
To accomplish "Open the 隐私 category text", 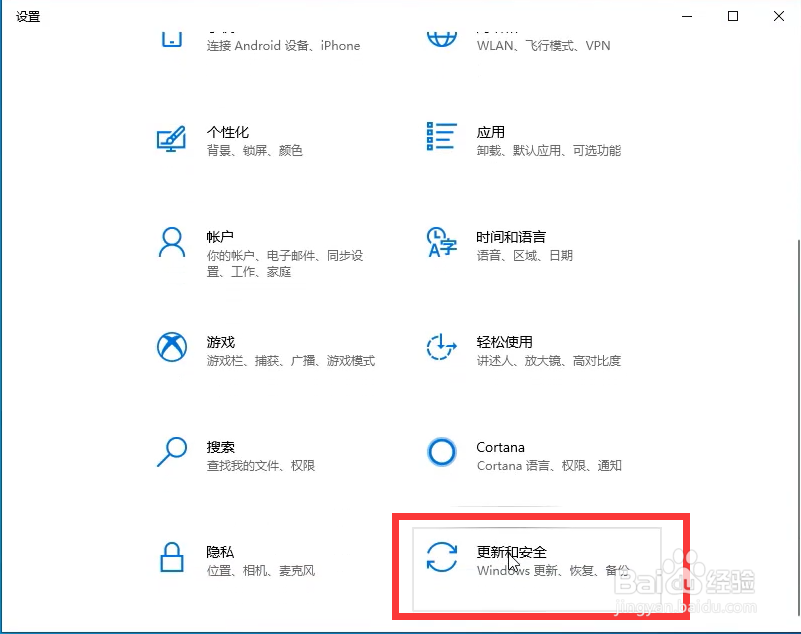I will pos(220,552).
